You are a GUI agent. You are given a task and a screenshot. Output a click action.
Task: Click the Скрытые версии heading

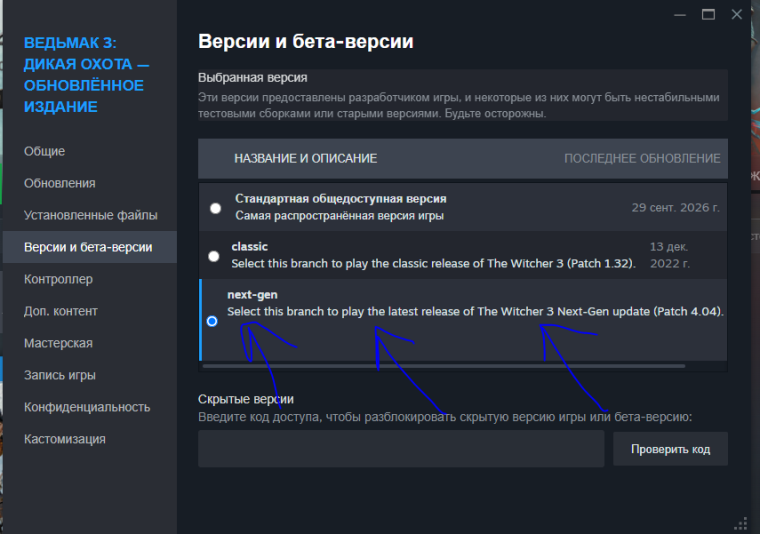tap(246, 399)
